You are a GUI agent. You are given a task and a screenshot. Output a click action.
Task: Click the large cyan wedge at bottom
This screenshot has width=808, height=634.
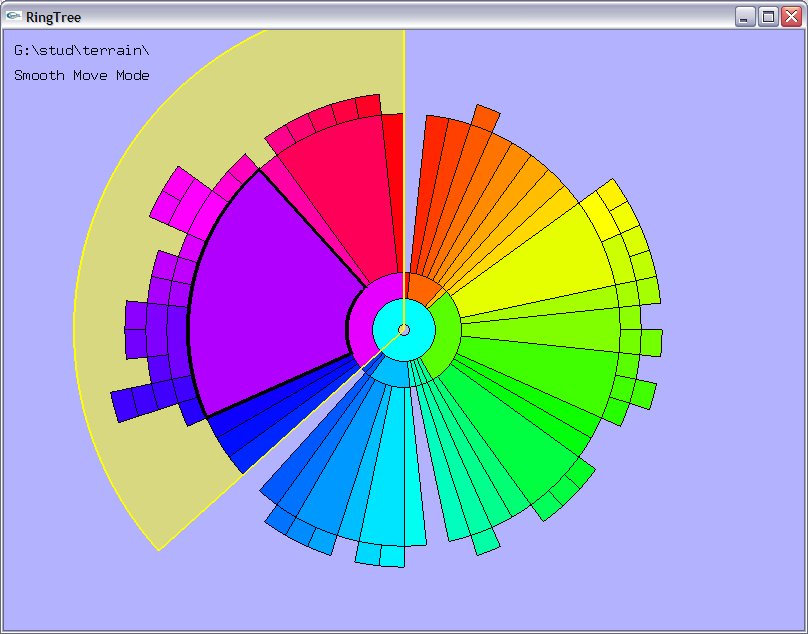click(x=392, y=480)
